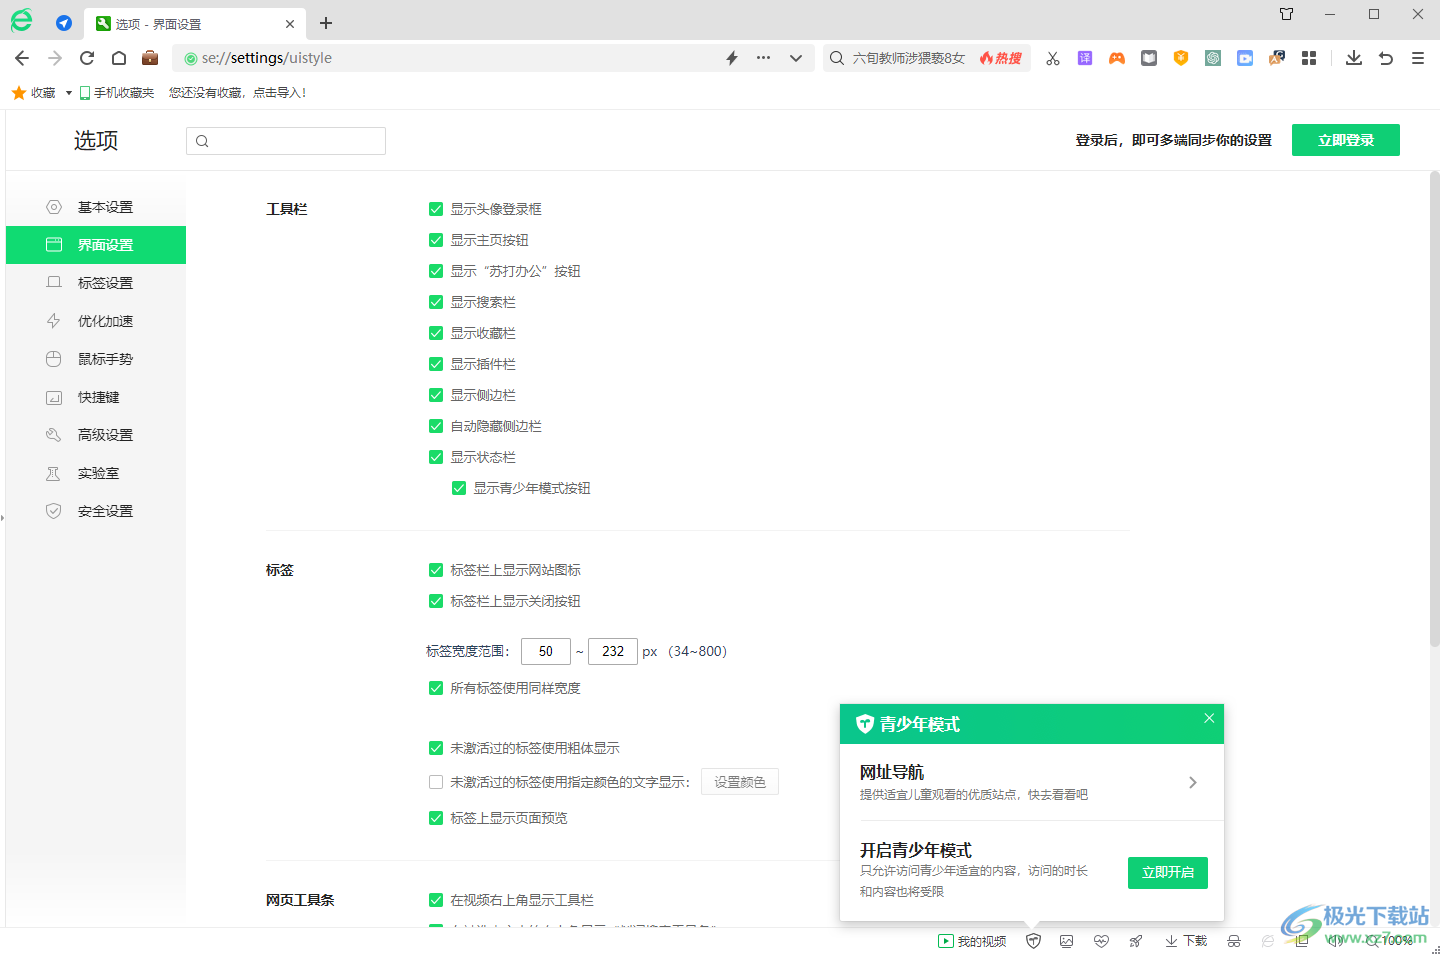Click the maximum tab width field 232

click(x=613, y=651)
